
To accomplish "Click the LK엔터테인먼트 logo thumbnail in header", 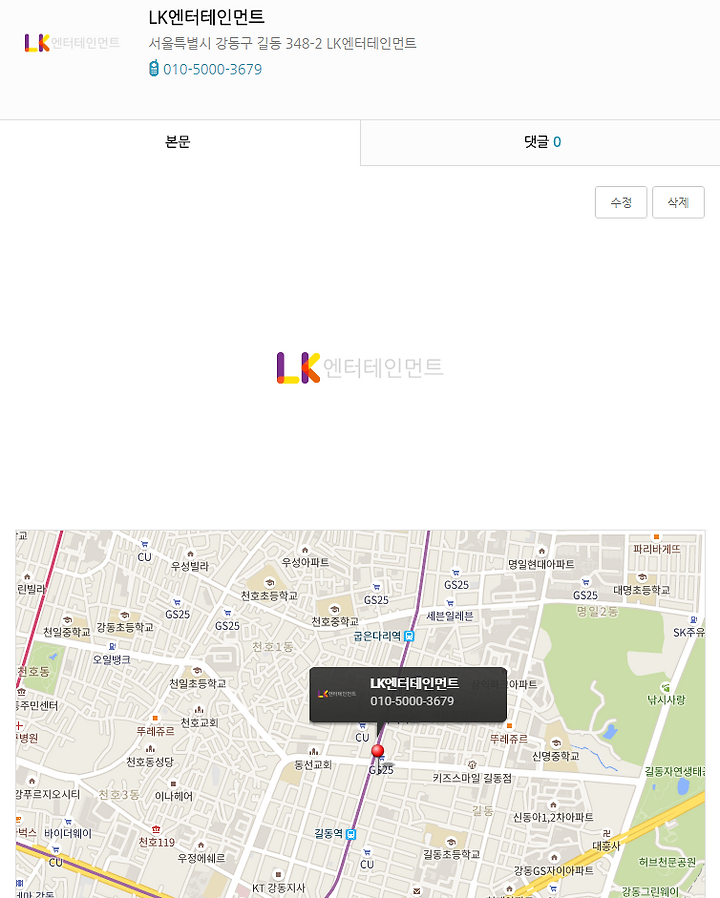I will (x=72, y=43).
